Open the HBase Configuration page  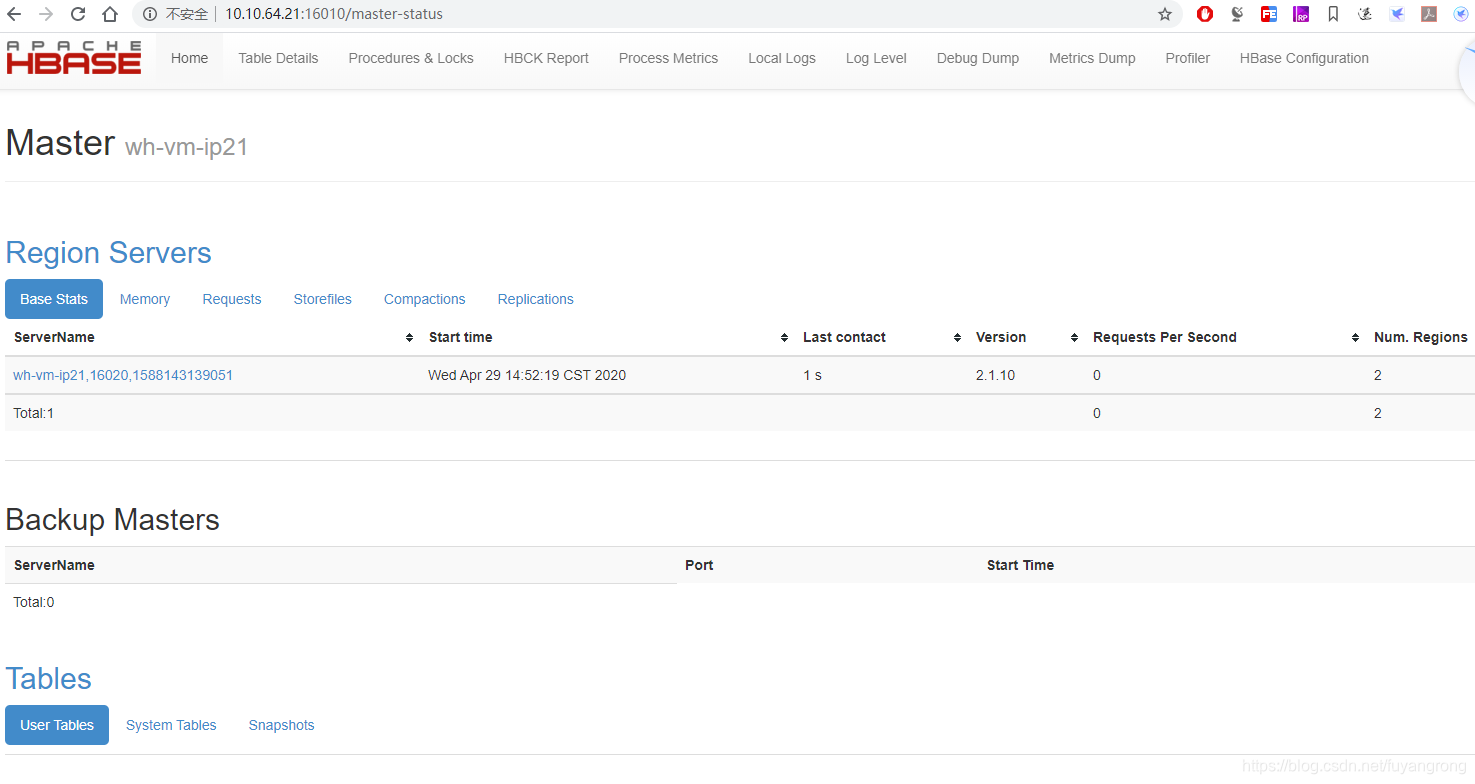(x=1304, y=58)
